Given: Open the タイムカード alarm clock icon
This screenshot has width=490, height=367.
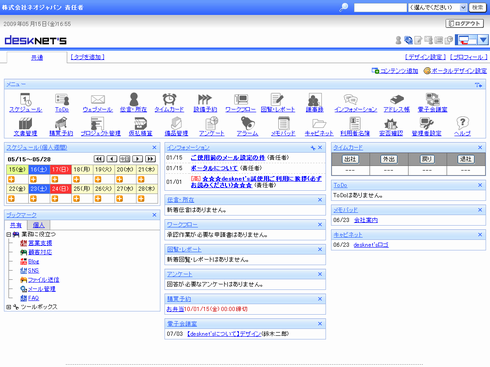Looking at the screenshot, I should 169,99.
